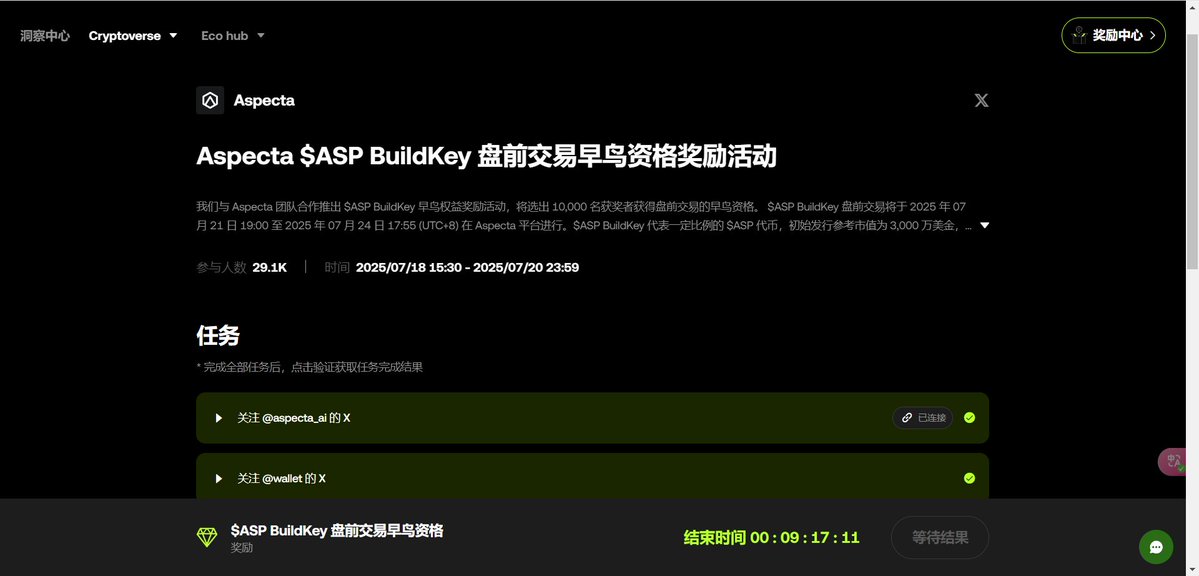Click the 结束时间 countdown timer

coord(771,538)
